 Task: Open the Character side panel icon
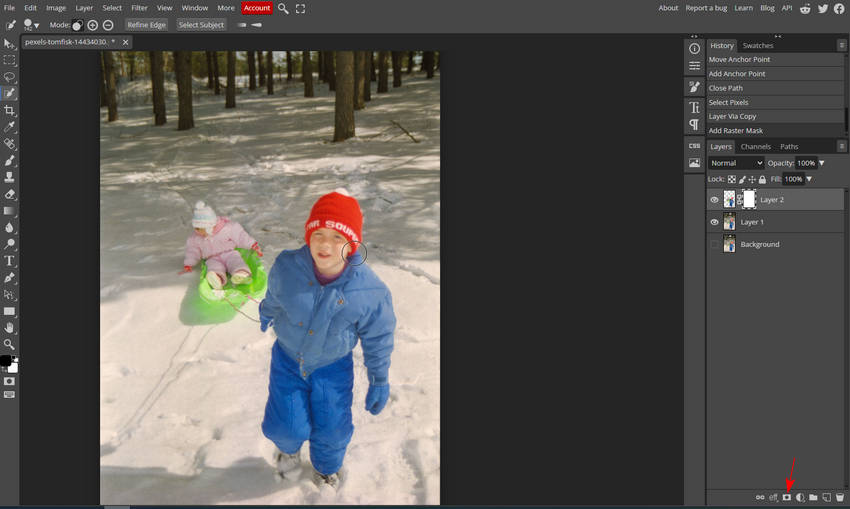click(694, 107)
